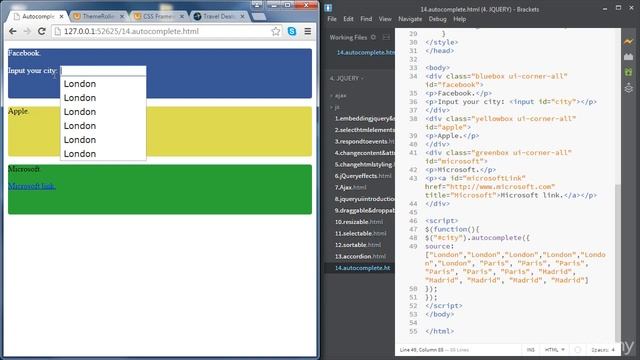Click the layers stack icon in Brackets sidebar
The image size is (640, 360).
629,88
